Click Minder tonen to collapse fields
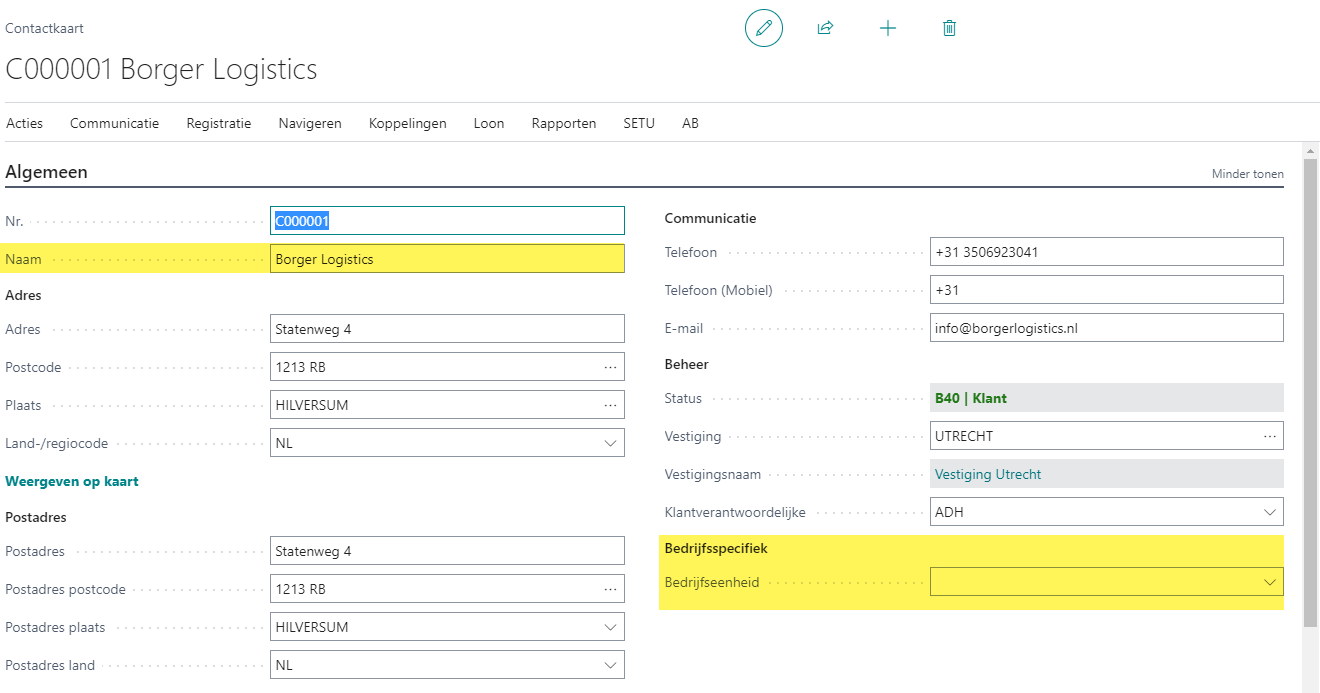 [1247, 174]
